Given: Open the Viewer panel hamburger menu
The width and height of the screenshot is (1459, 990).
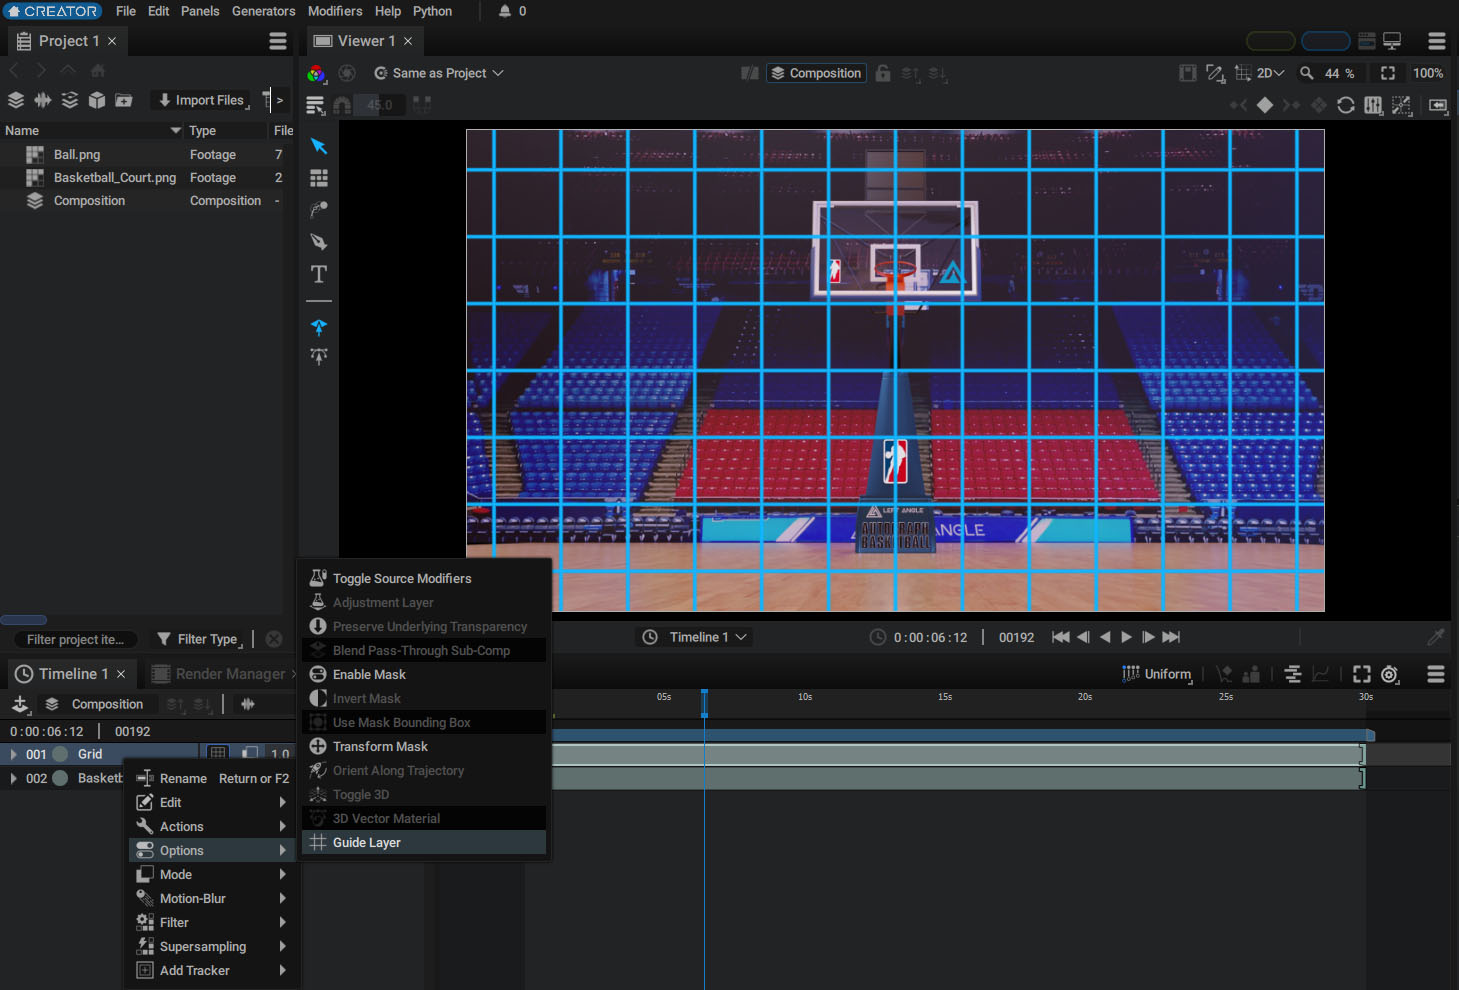Looking at the screenshot, I should click(1437, 41).
